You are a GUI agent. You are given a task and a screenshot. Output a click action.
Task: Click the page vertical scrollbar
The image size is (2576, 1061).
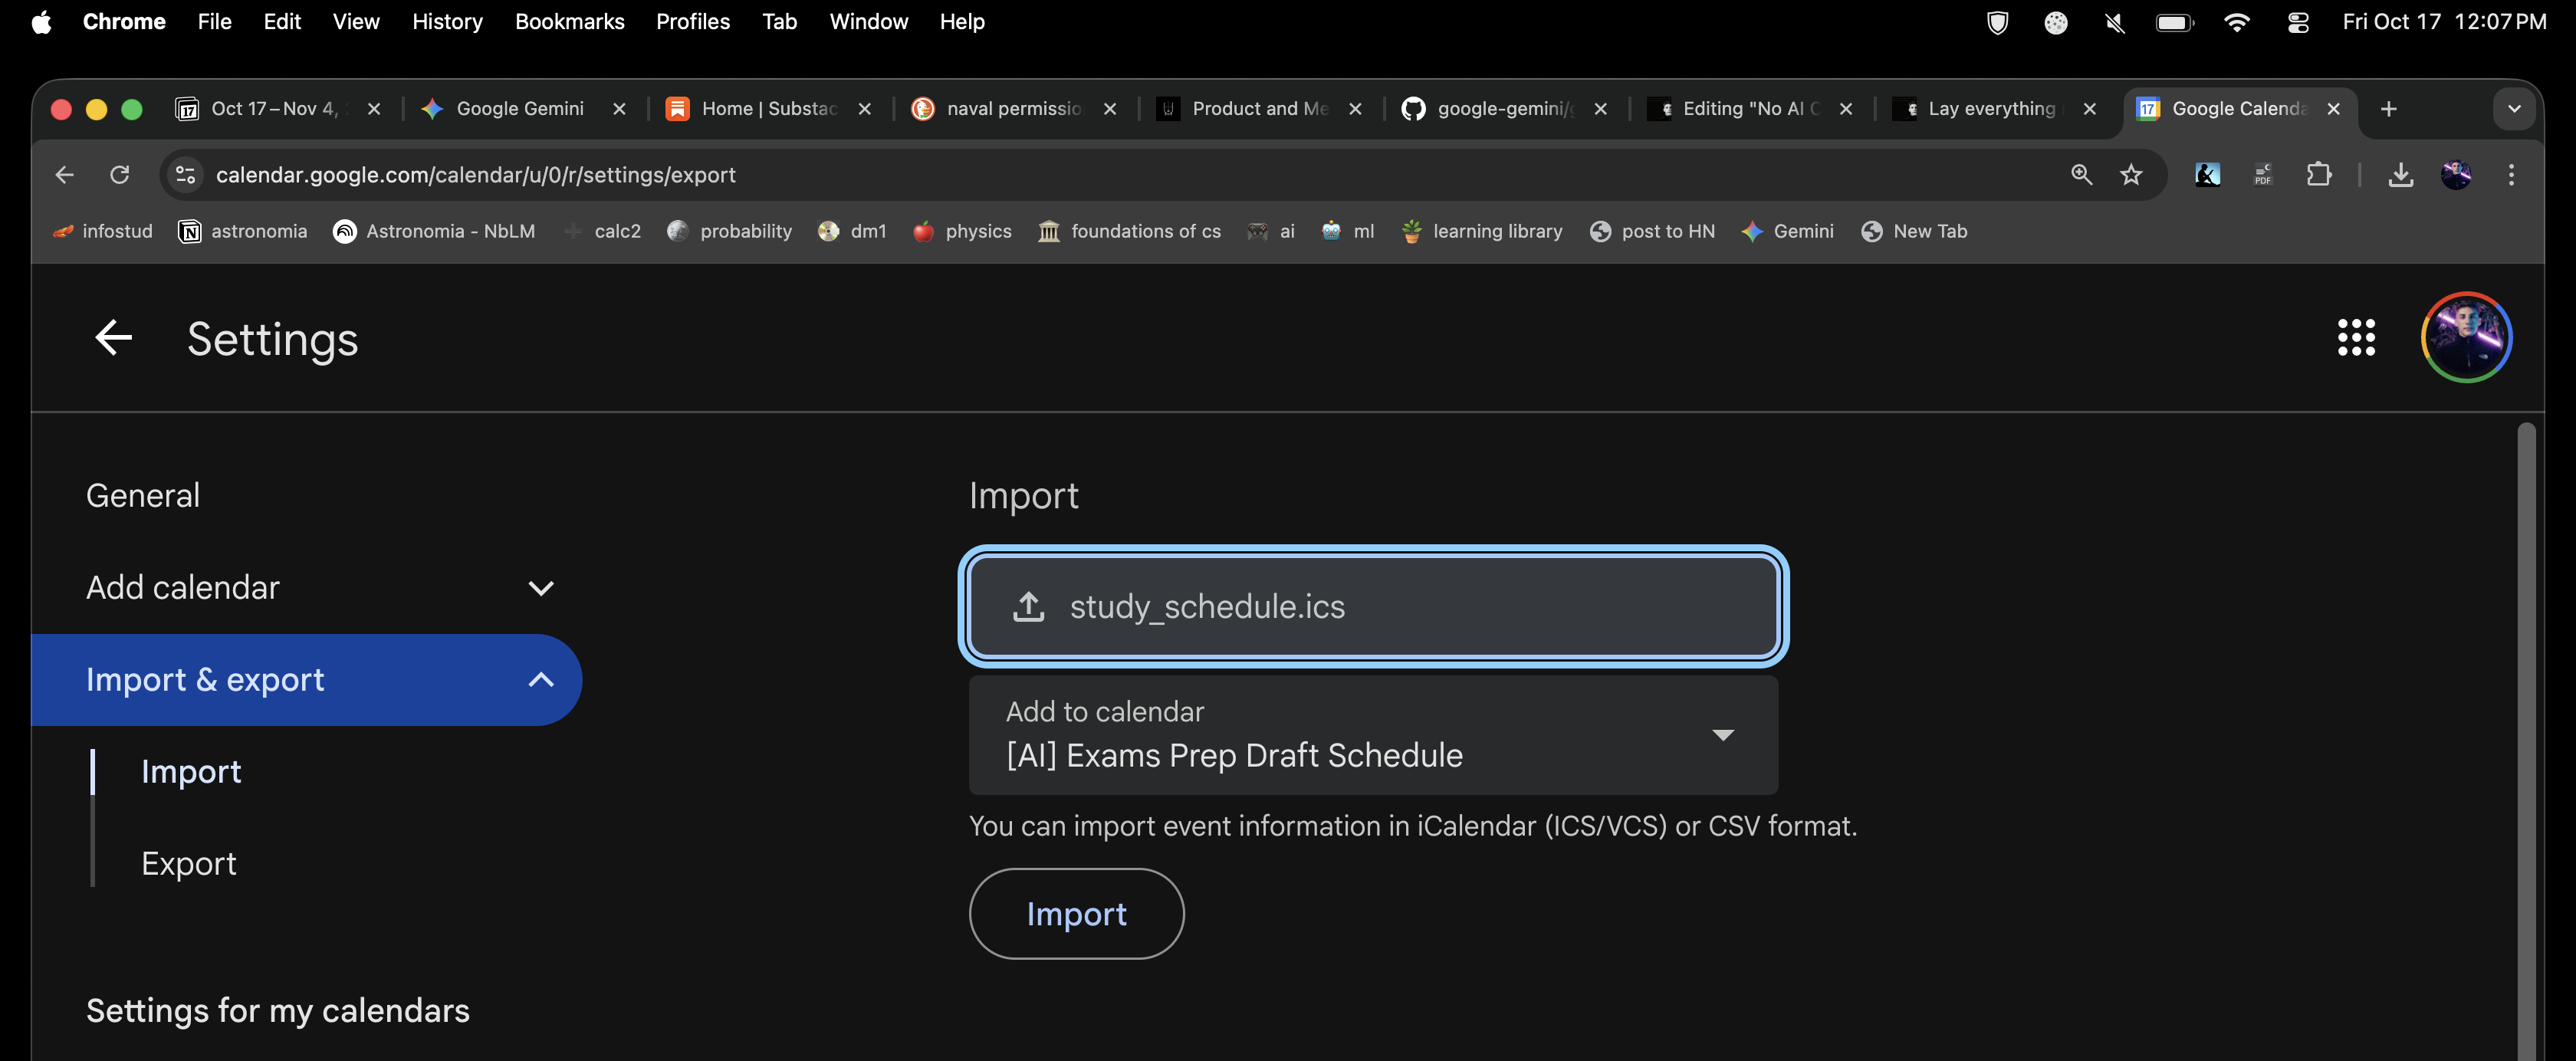(2526, 740)
